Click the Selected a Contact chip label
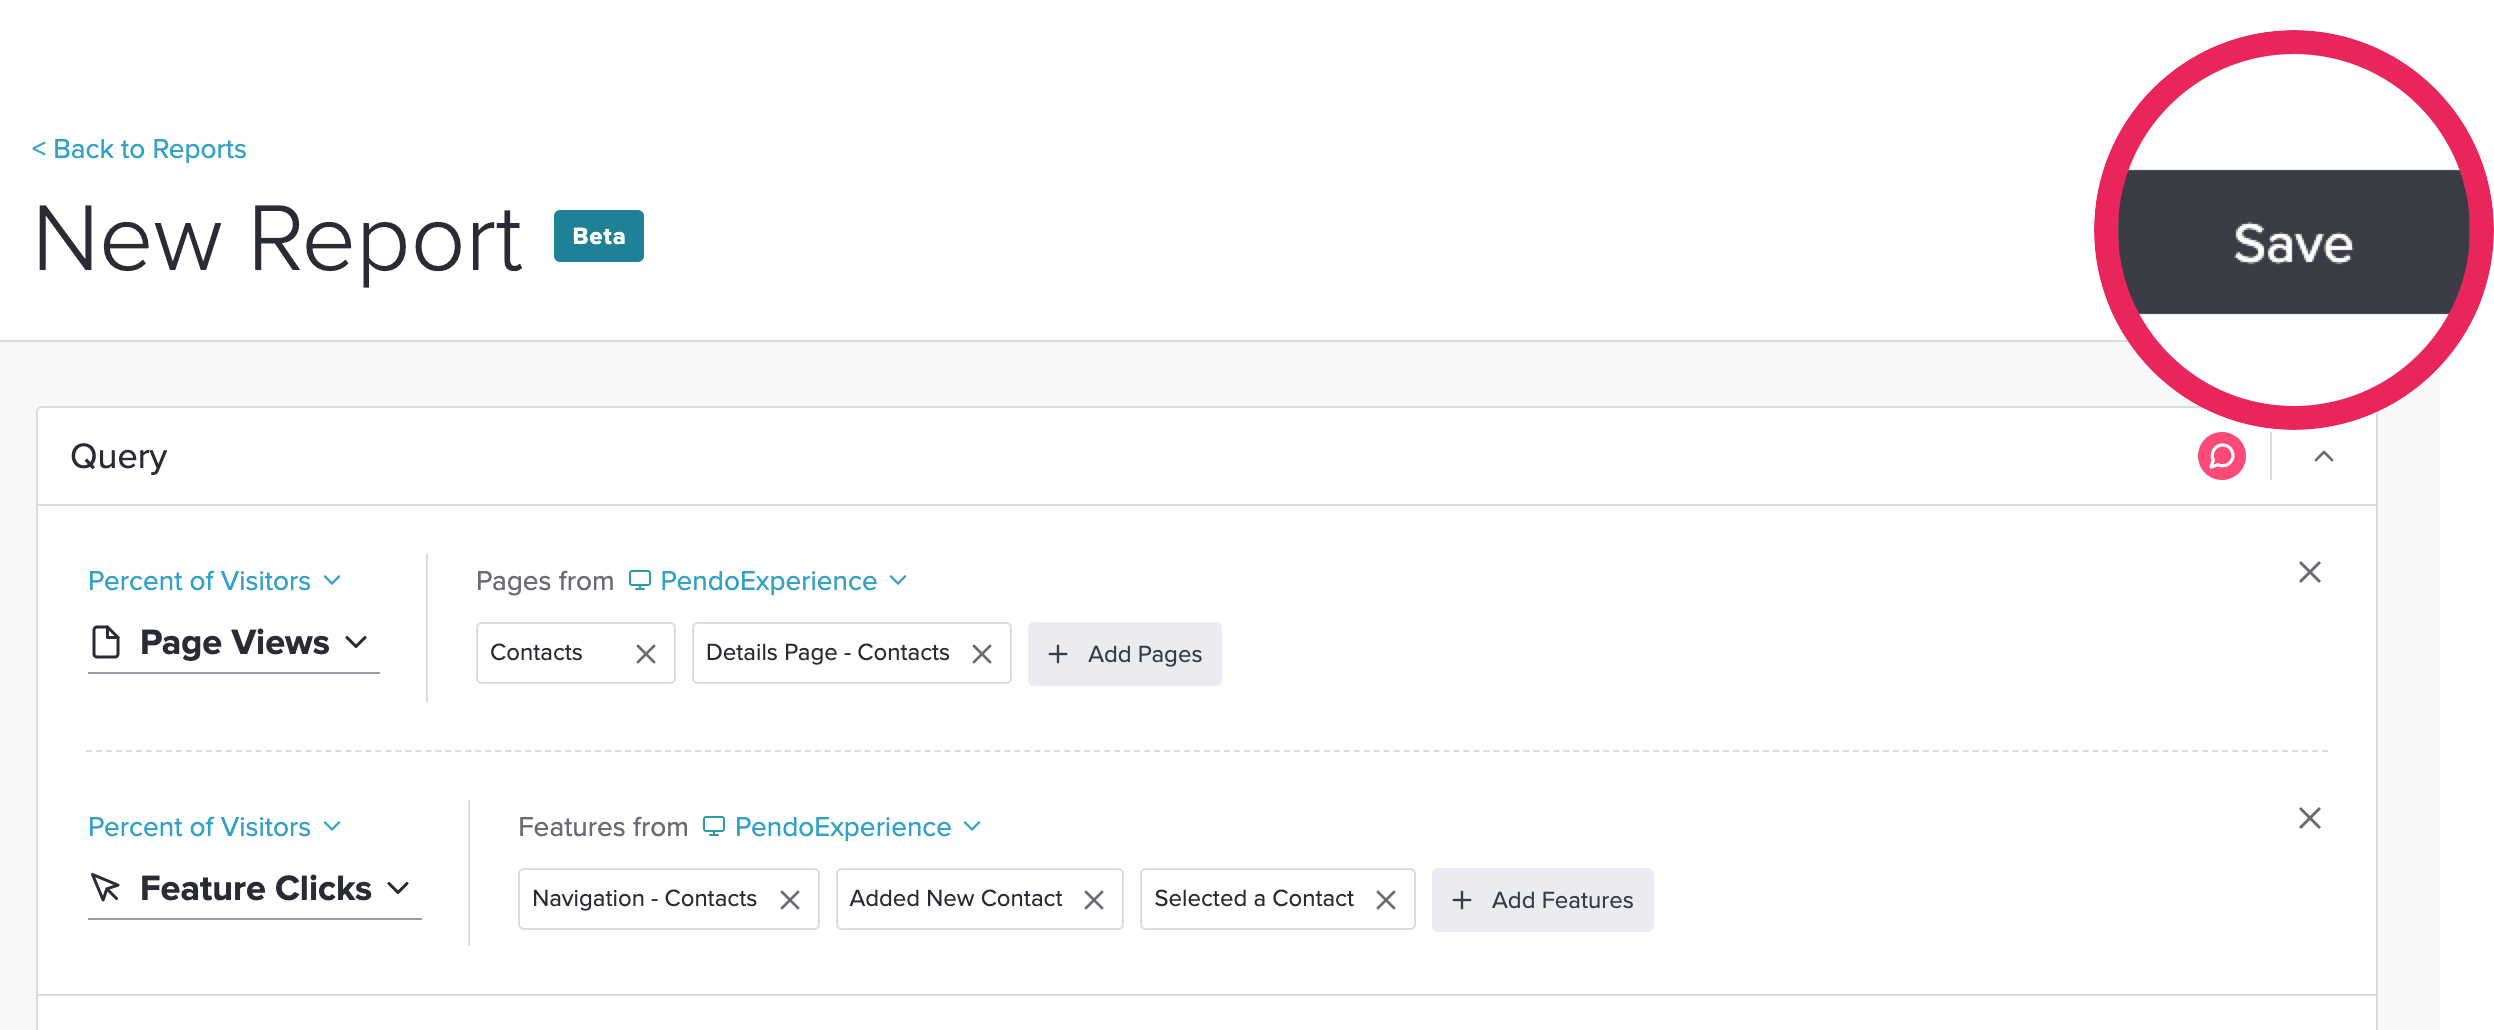This screenshot has height=1030, width=2494. coord(1254,898)
